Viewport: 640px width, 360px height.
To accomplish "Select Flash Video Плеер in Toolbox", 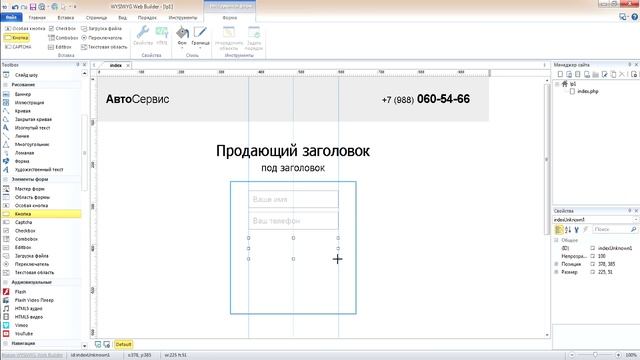I will pyautogui.click(x=34, y=300).
